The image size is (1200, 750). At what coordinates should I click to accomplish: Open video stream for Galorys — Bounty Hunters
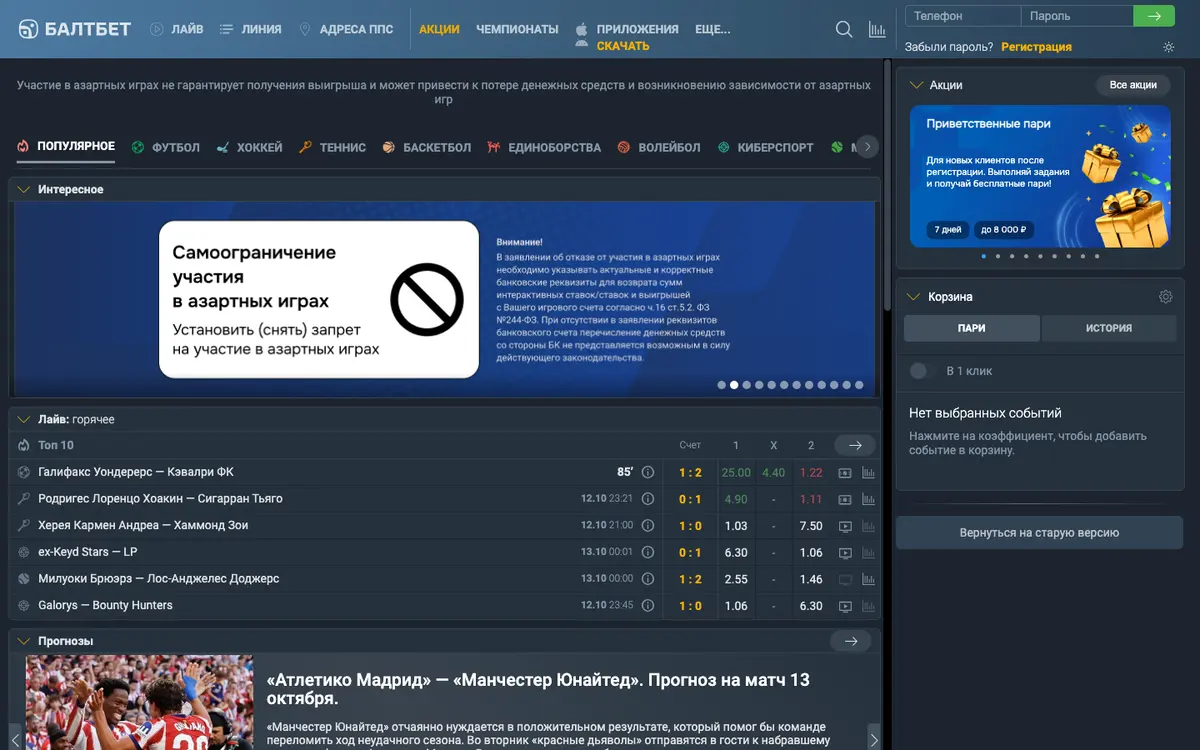click(845, 606)
